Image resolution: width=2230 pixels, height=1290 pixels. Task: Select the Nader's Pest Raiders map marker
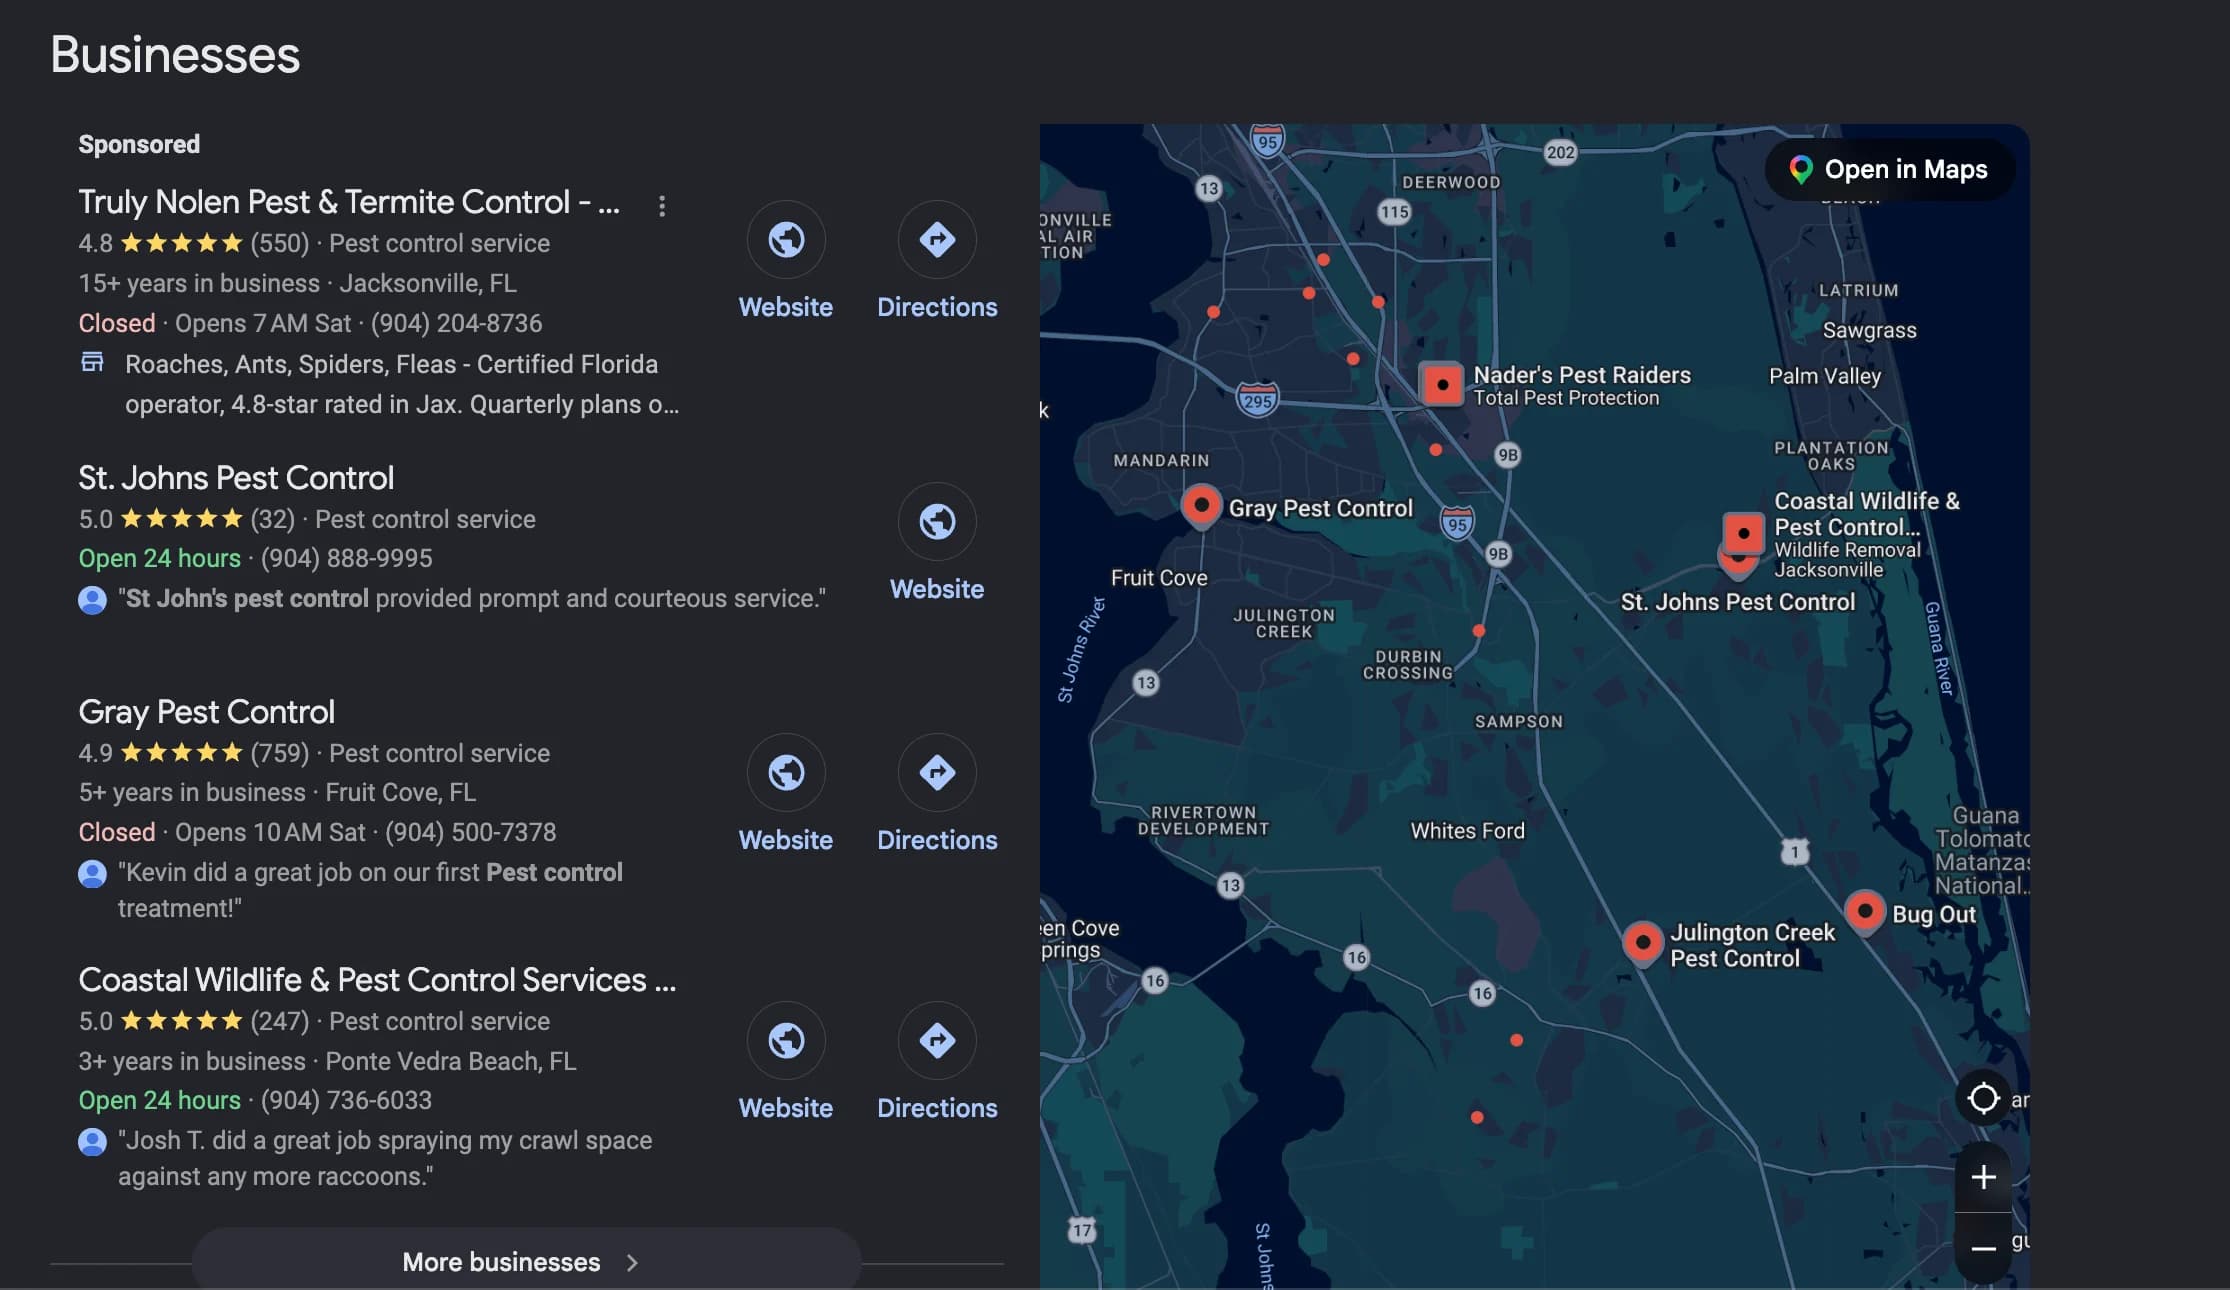[1442, 384]
